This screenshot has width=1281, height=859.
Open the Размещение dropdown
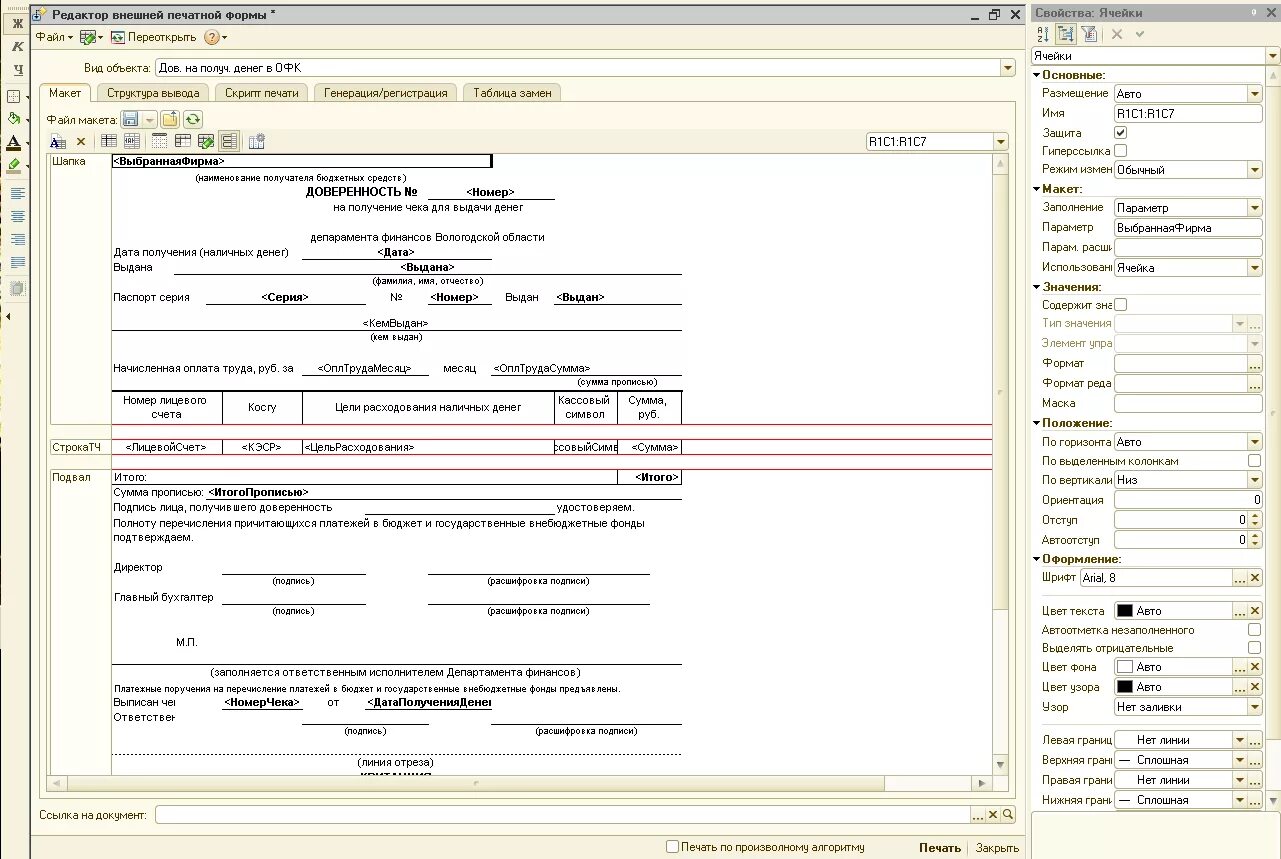pos(1254,93)
